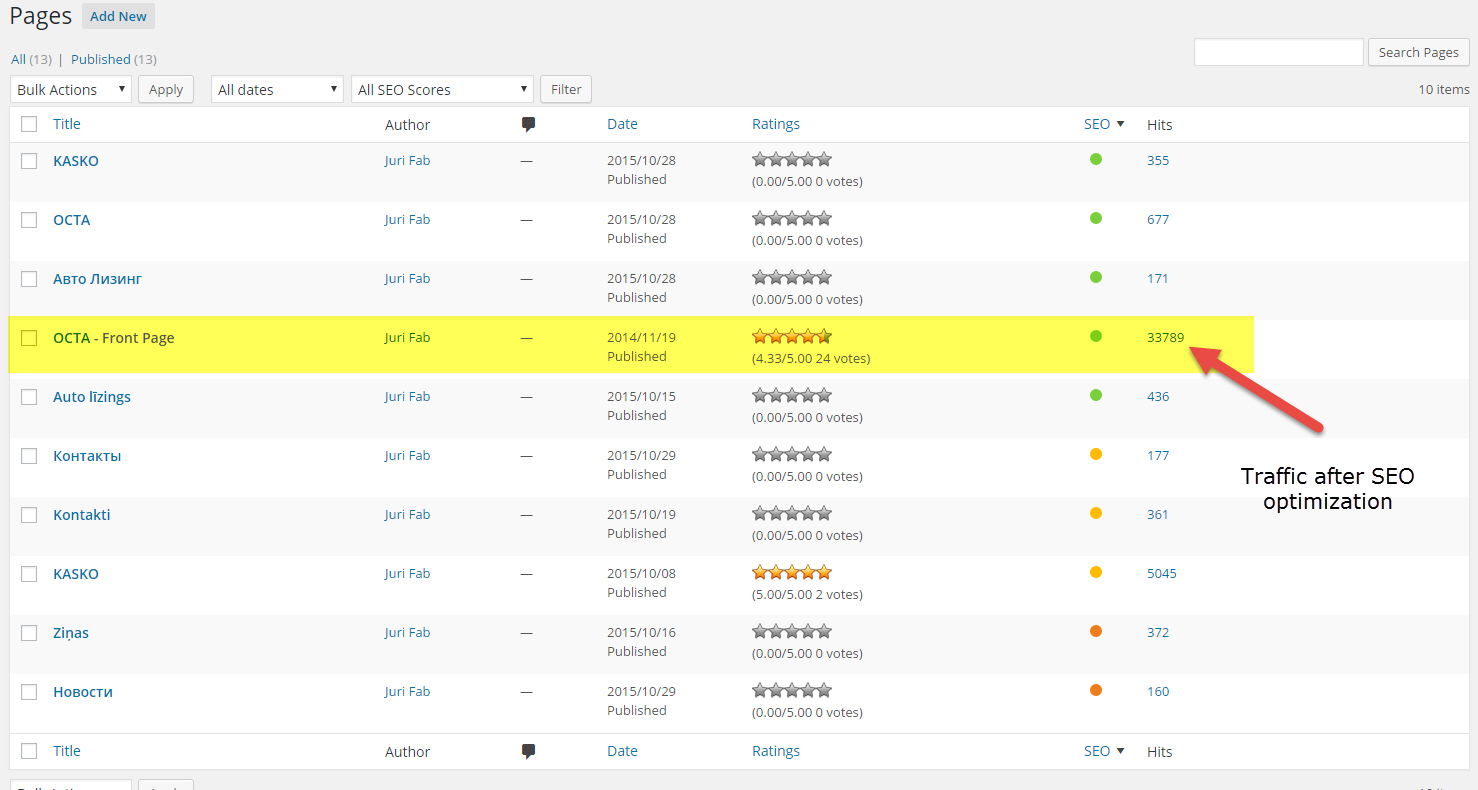Tick the select-all checkbox in table header
Viewport: 1478px width, 790px height.
[29, 124]
